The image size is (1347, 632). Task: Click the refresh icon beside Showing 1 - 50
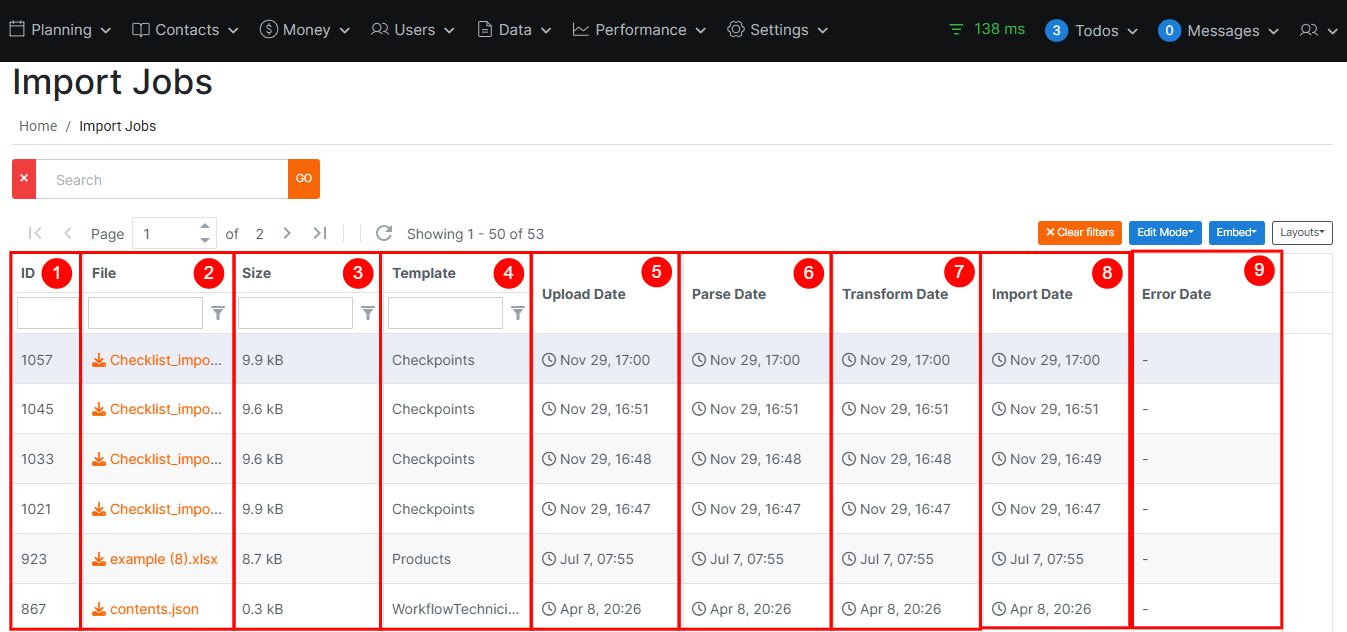[x=384, y=233]
